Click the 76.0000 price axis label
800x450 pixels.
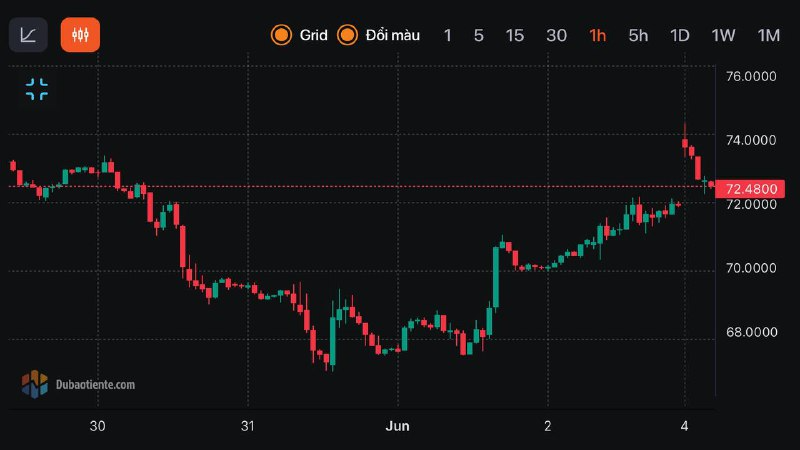(752, 77)
